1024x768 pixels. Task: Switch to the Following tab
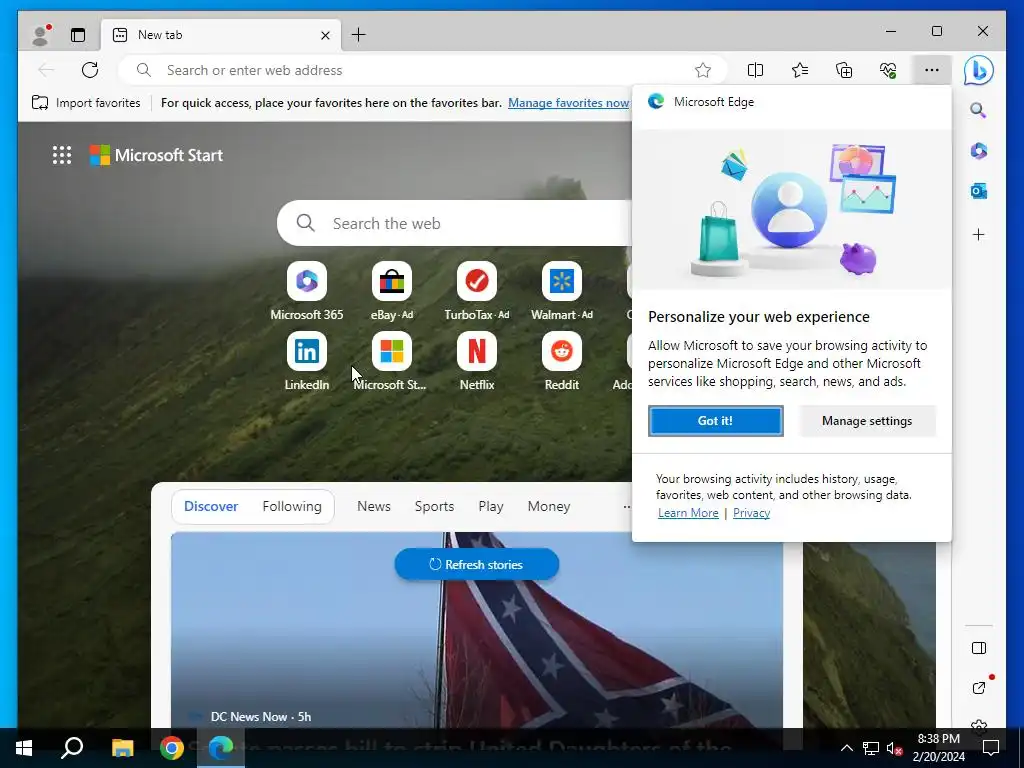[292, 506]
